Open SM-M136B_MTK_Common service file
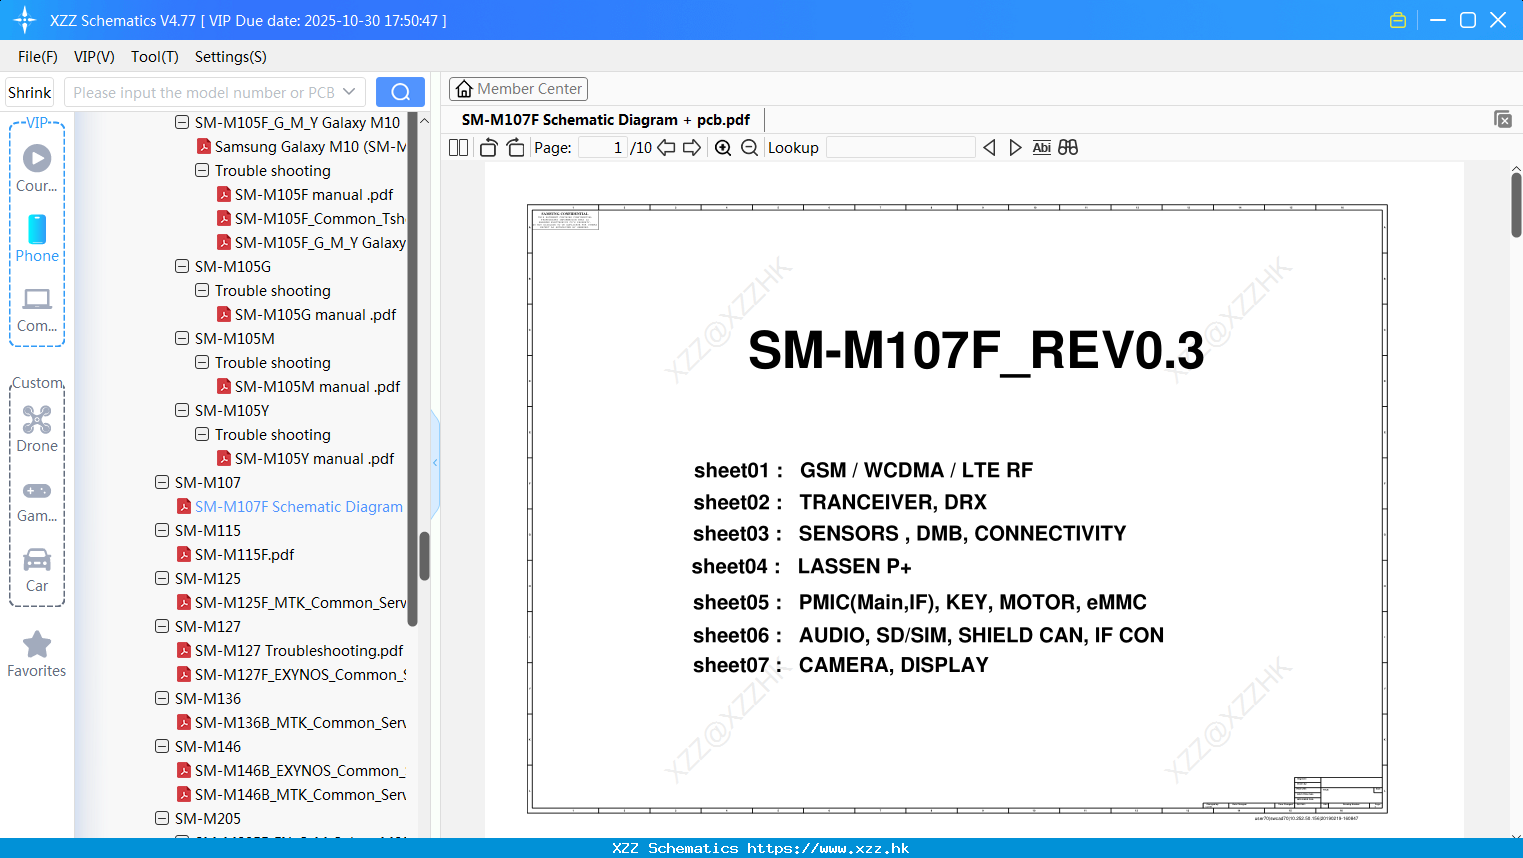The width and height of the screenshot is (1523, 858). click(300, 722)
